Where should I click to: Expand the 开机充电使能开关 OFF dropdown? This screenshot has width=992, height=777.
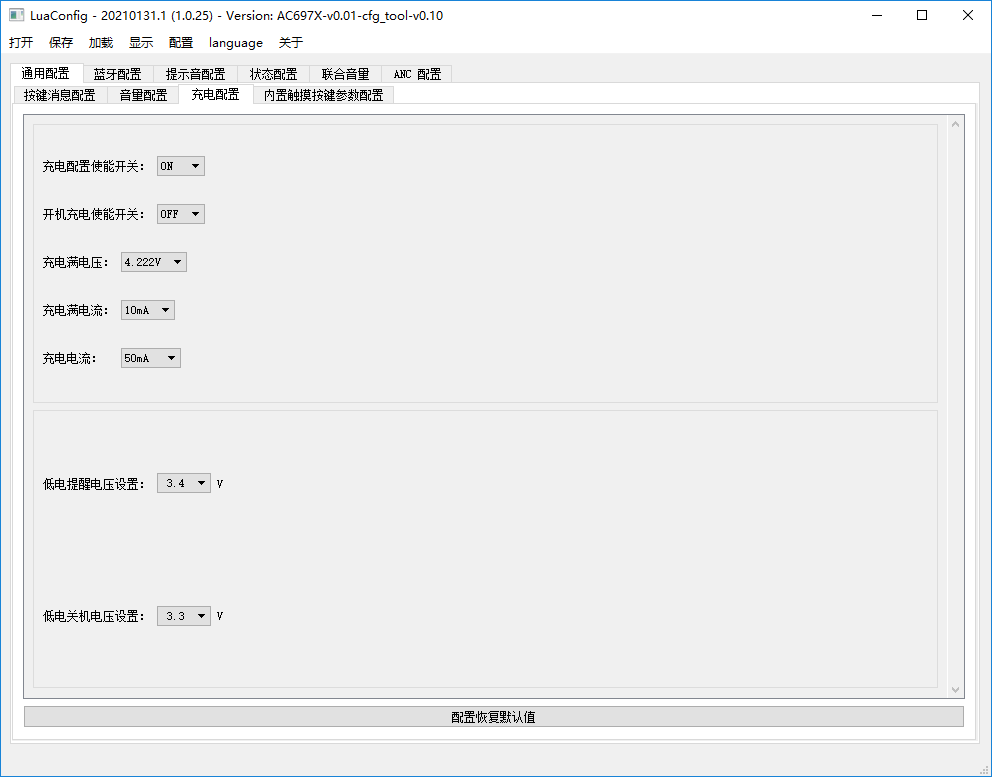[x=181, y=214]
